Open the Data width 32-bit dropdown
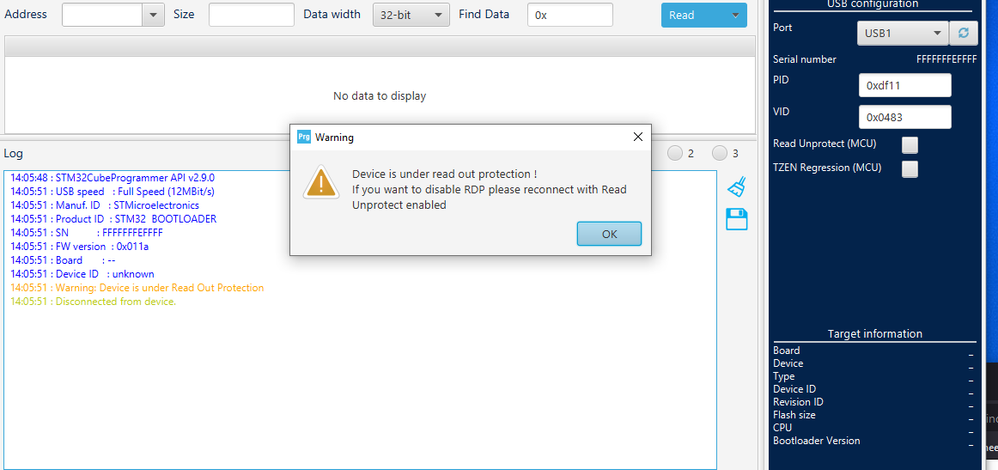The height and width of the screenshot is (470, 998). point(411,15)
